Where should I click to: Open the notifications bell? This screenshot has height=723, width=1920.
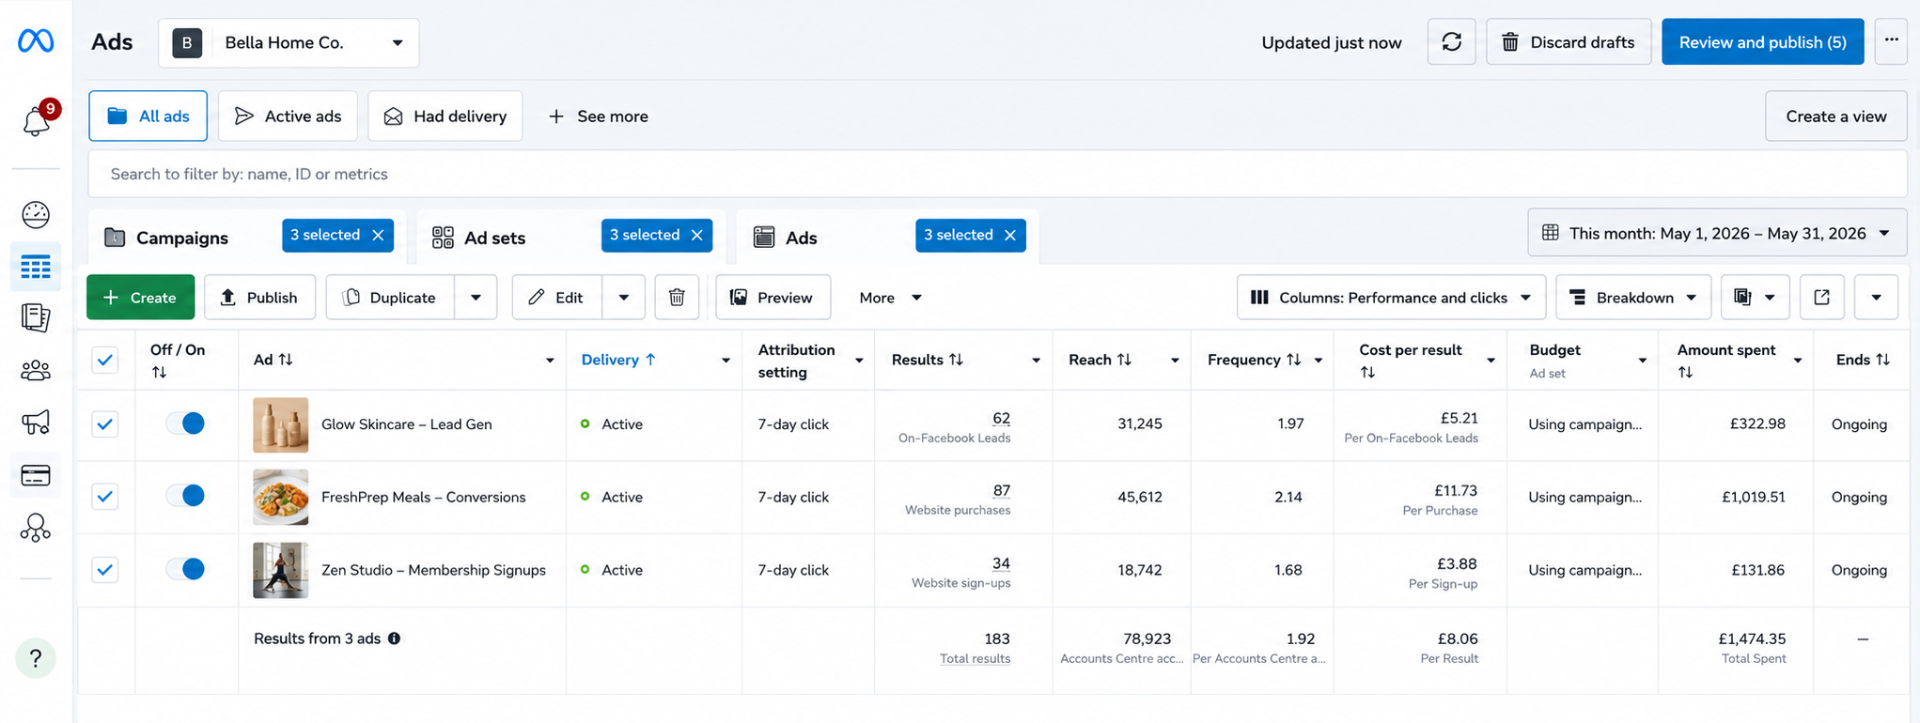coord(37,120)
